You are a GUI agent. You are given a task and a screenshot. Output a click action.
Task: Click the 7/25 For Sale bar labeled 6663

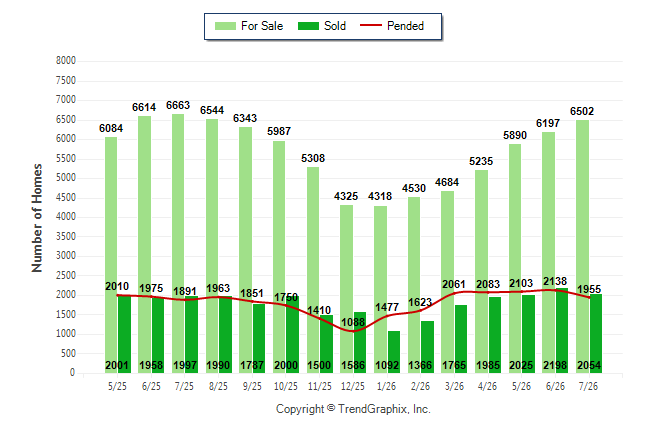[x=178, y=243]
